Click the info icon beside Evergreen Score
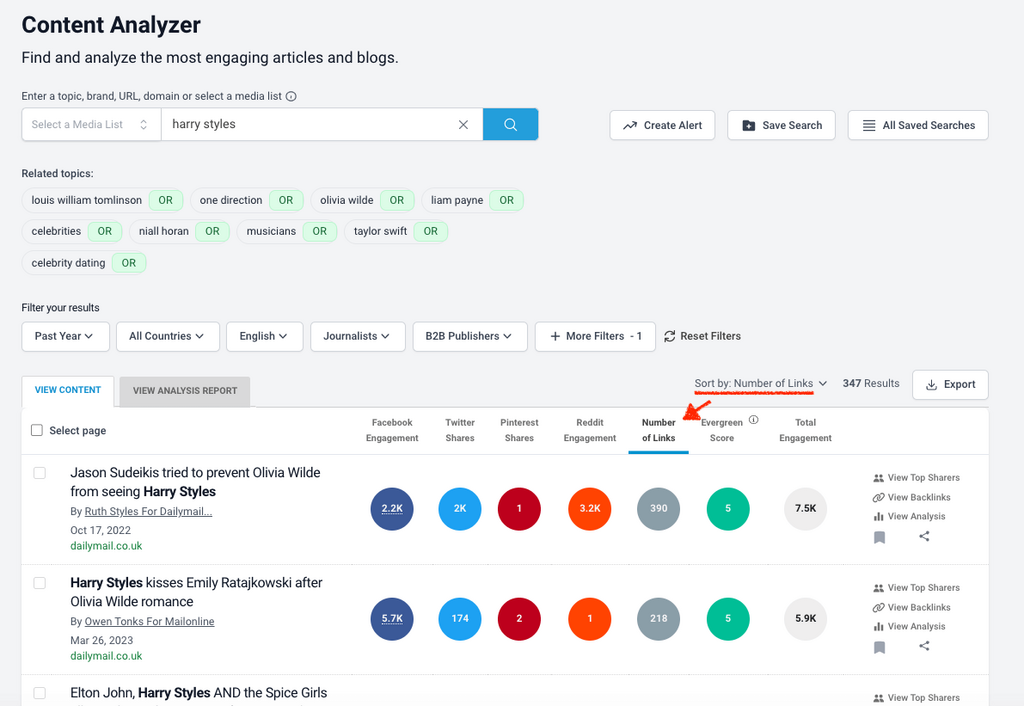The width and height of the screenshot is (1024, 706). (754, 420)
